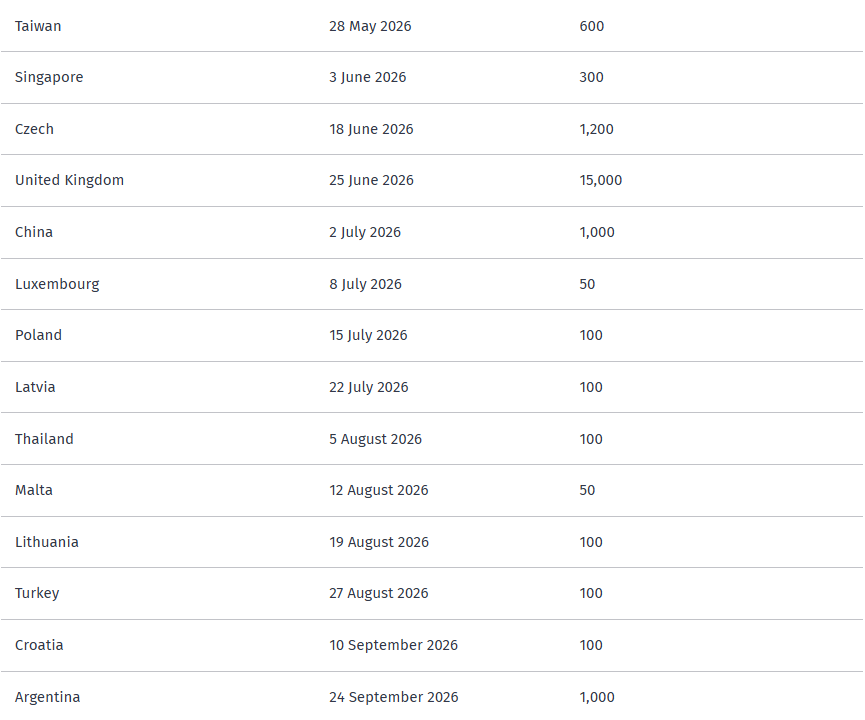
Task: Select United Kingdom in the table
Action: point(69,180)
